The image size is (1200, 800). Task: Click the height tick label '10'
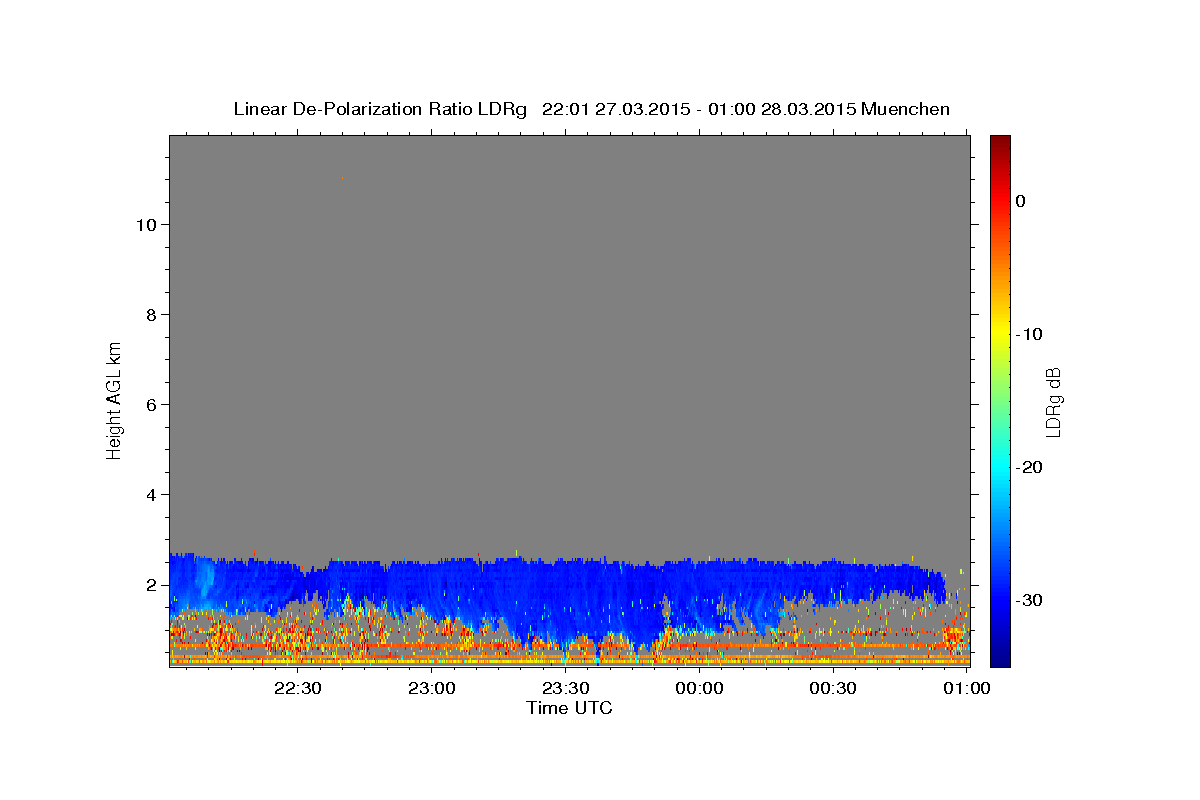145,224
